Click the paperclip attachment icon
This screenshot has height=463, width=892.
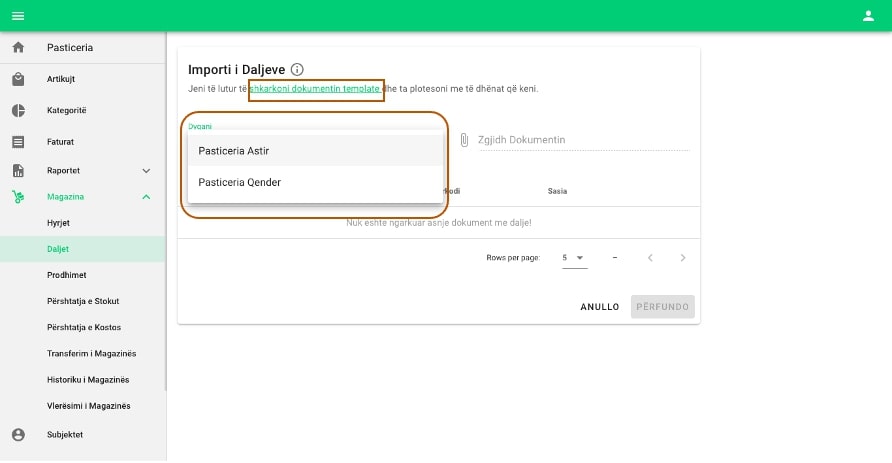tap(464, 140)
